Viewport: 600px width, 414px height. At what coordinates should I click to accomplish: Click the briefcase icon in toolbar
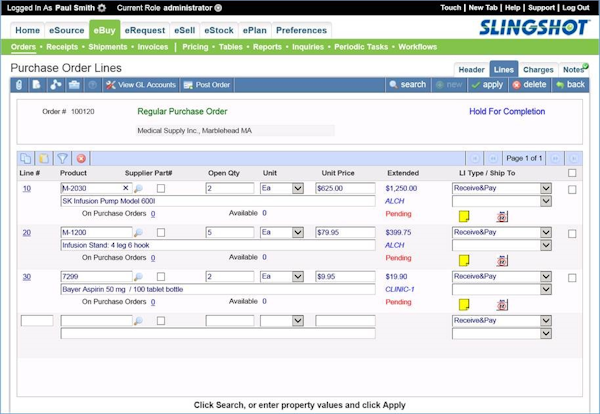[x=74, y=85]
